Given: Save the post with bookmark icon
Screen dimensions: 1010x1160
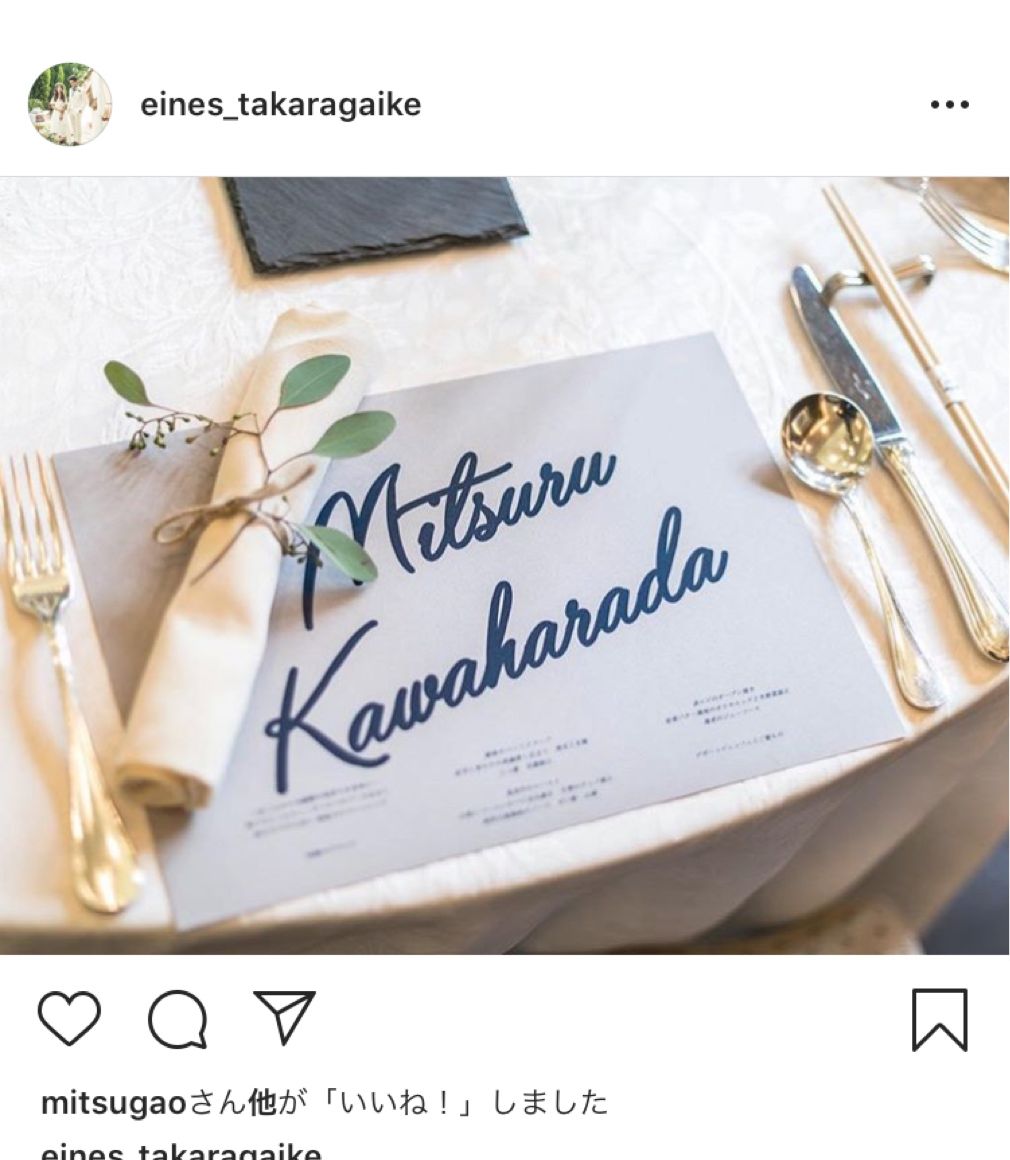Looking at the screenshot, I should click(940, 1019).
